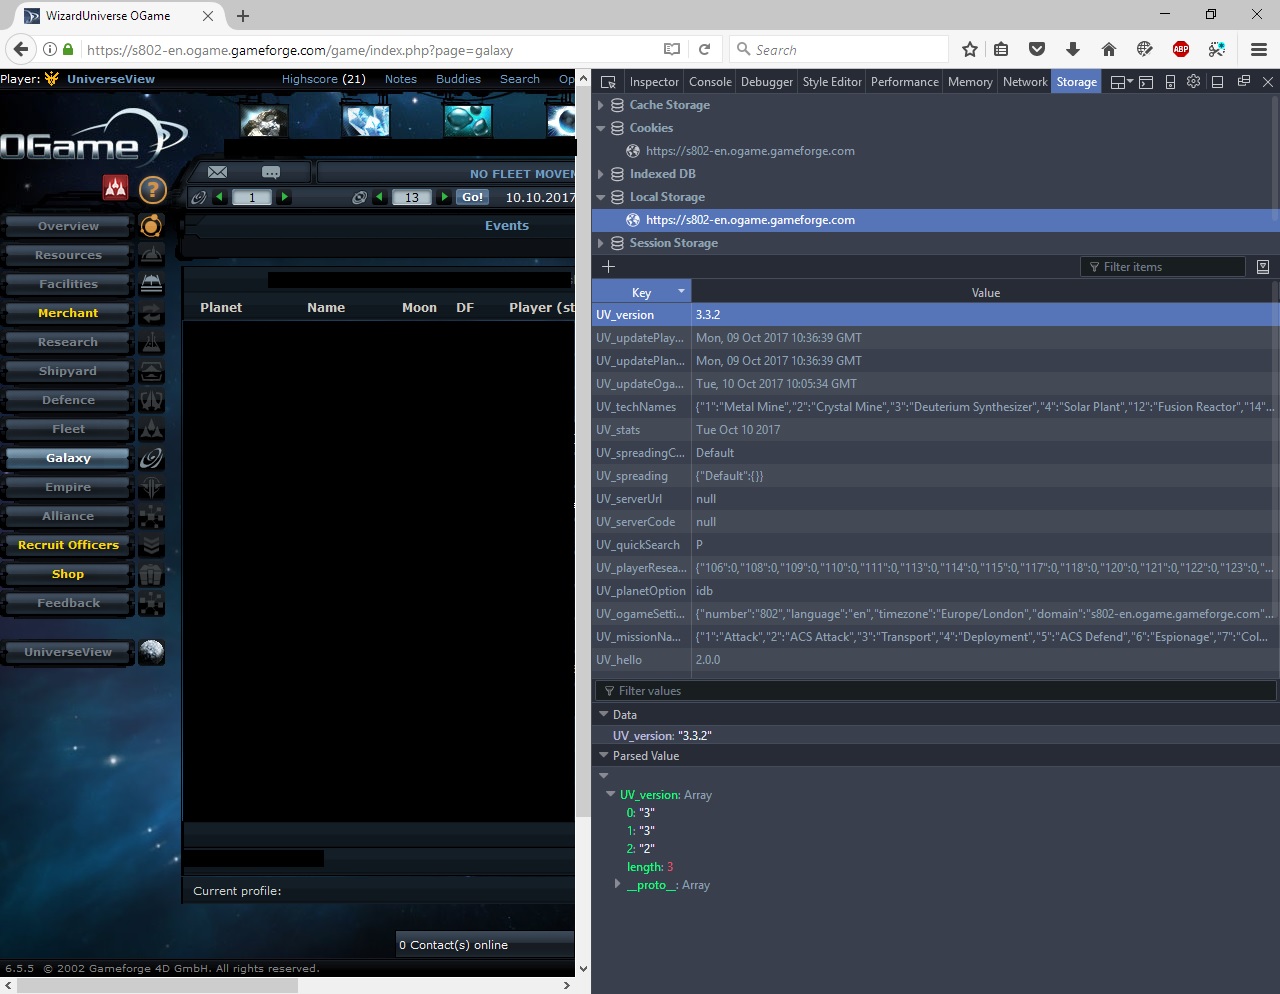Open the OGame messages envelope icon
The height and width of the screenshot is (994, 1280).
(x=217, y=172)
